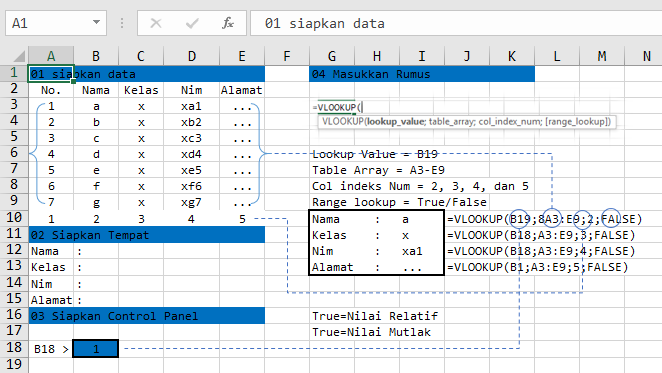
Task: Click the blue control cell B18 showing 1
Action: click(96, 348)
